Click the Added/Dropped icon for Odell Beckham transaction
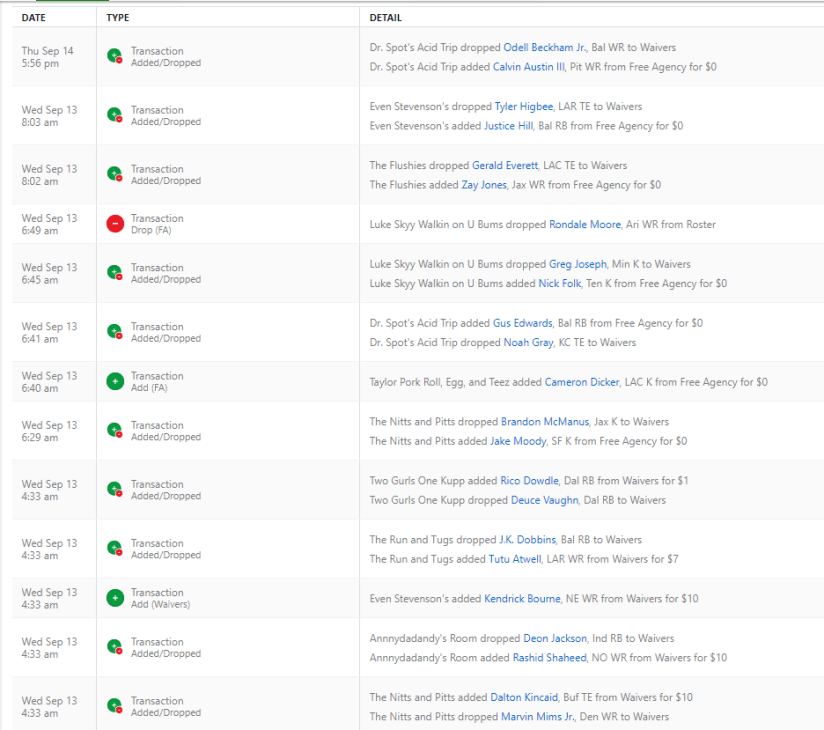Image resolution: width=824 pixels, height=730 pixels. click(115, 57)
